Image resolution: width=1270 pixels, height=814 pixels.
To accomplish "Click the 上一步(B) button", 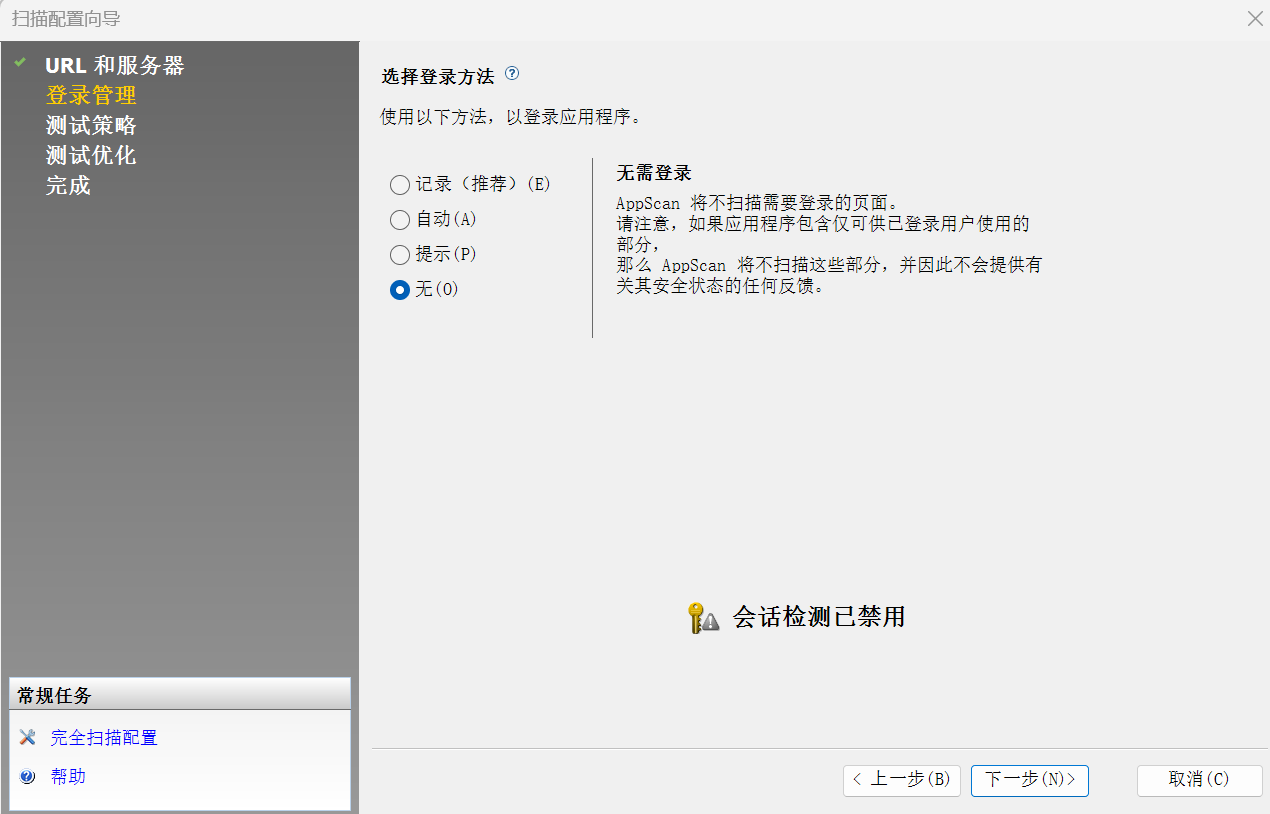I will pos(902,780).
